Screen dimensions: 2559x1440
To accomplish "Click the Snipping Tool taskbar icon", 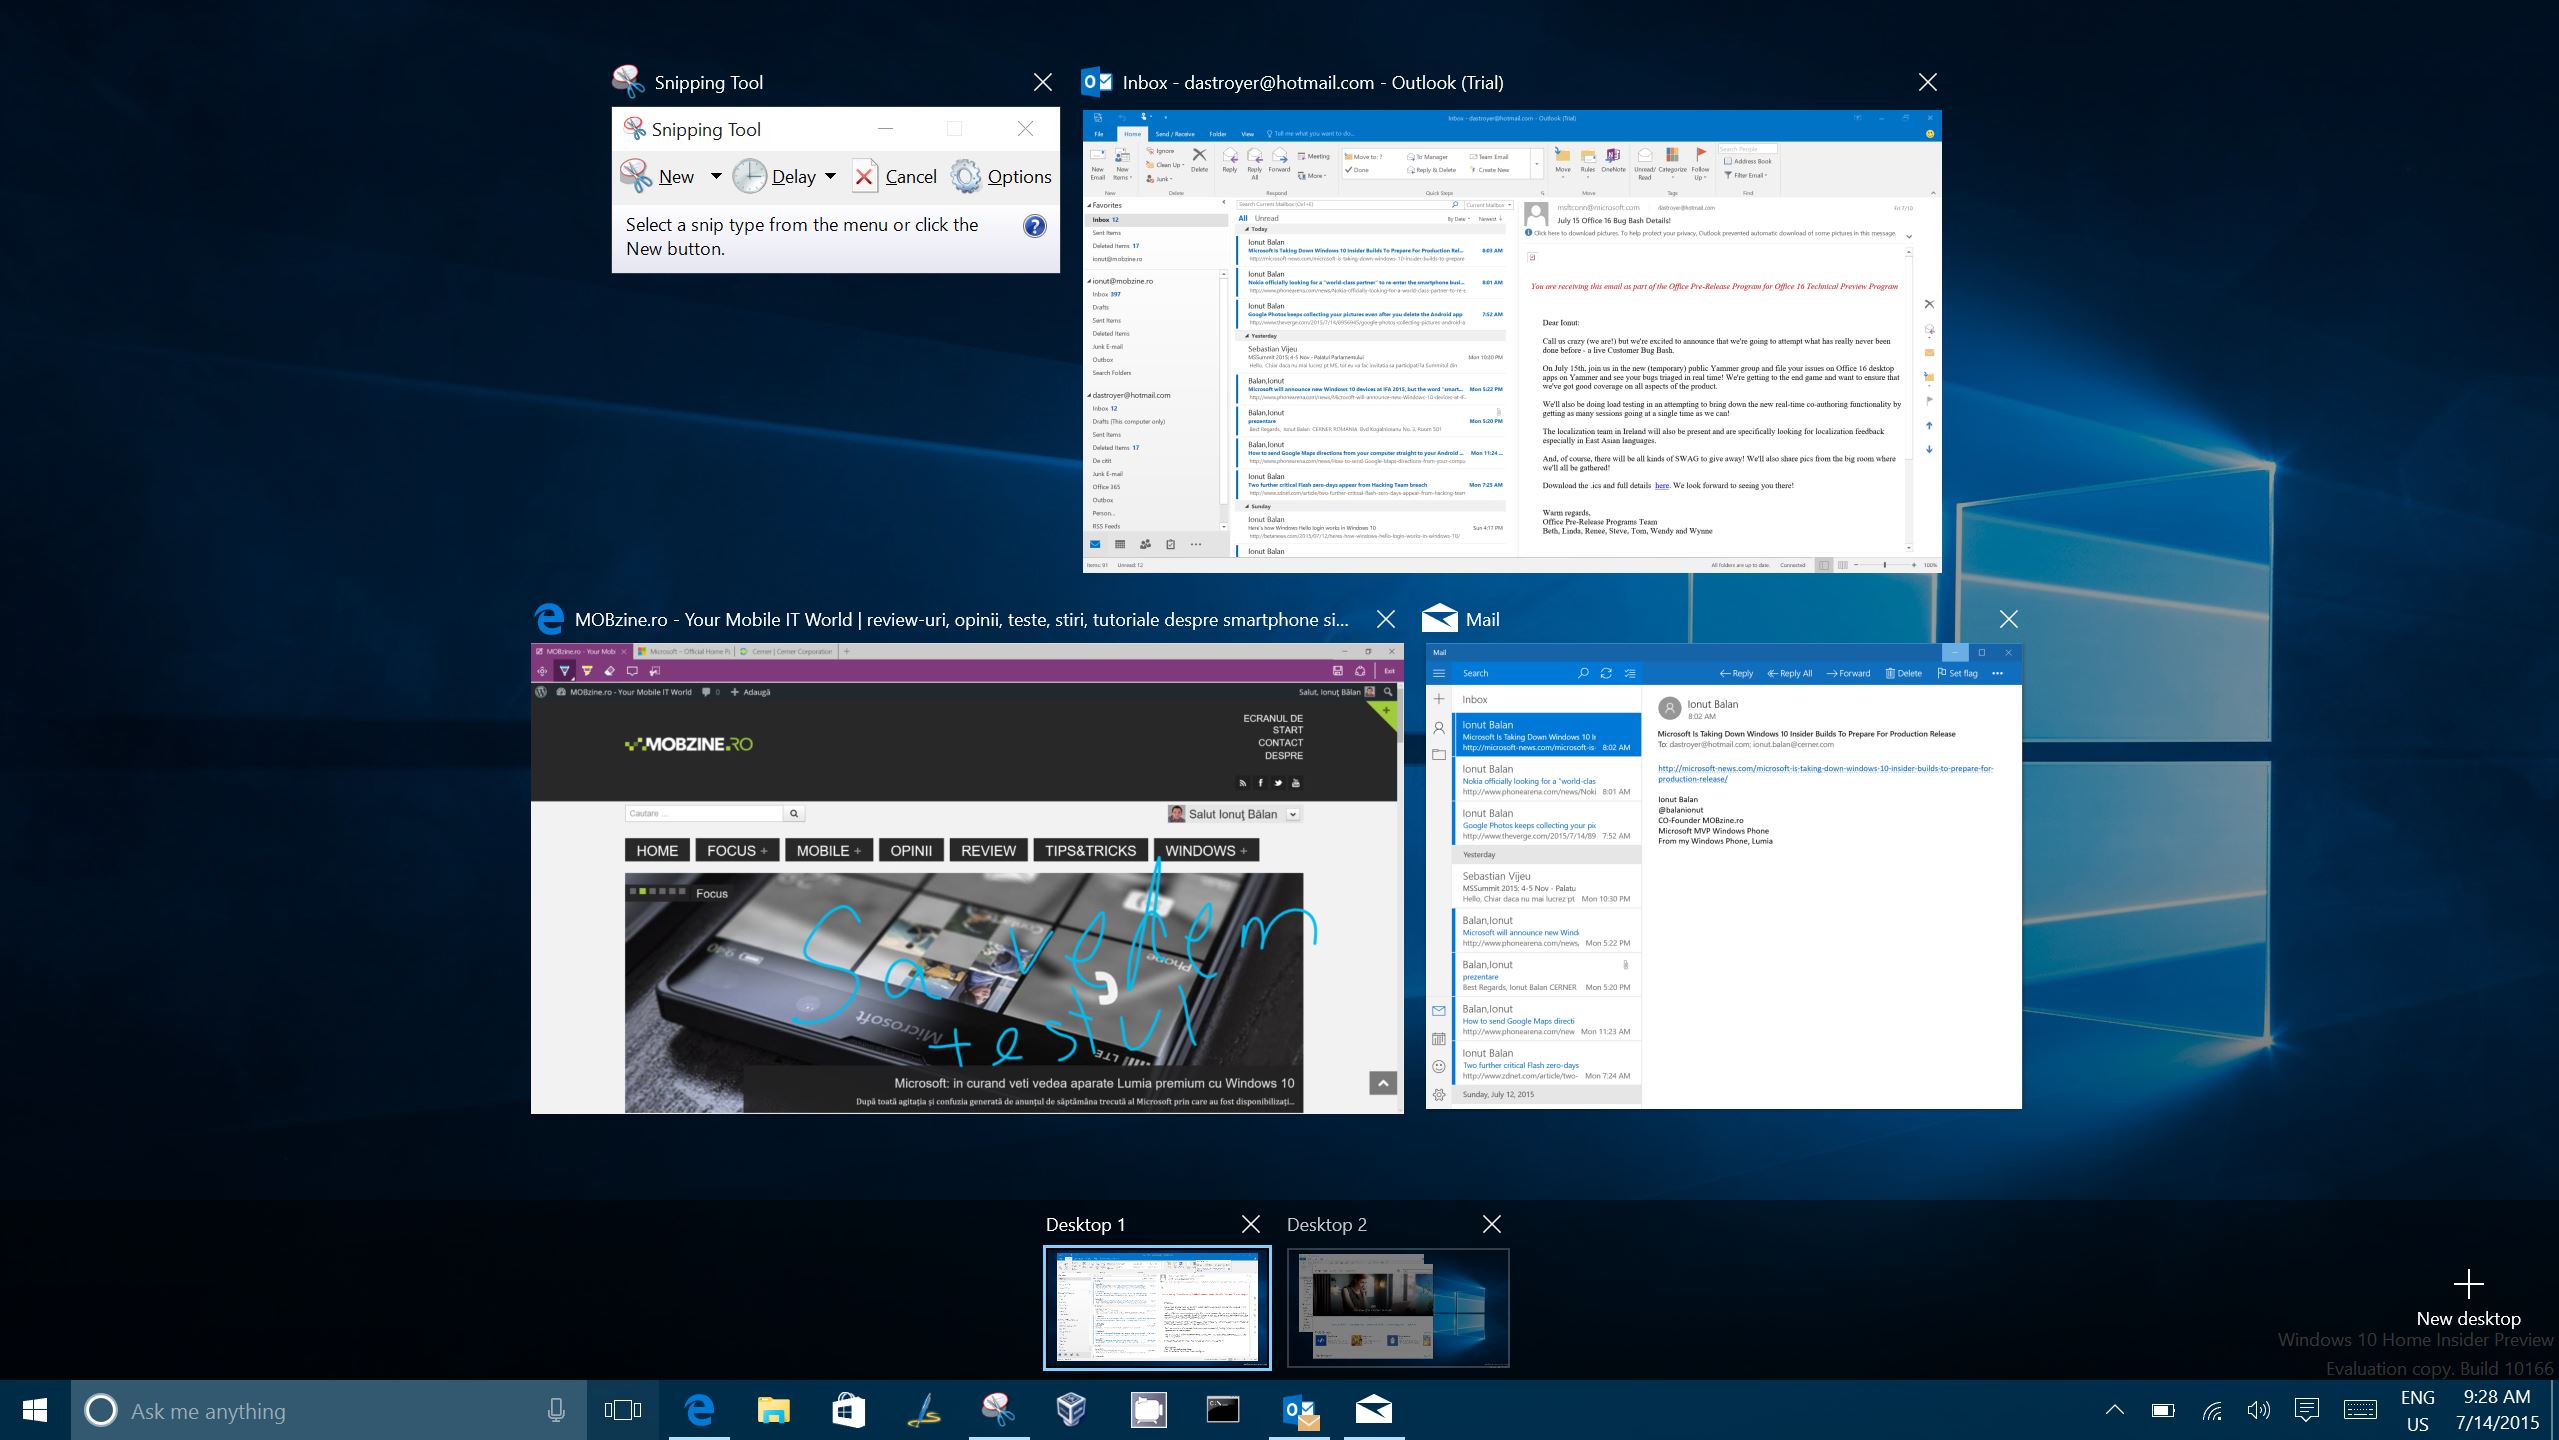I will coord(997,1410).
